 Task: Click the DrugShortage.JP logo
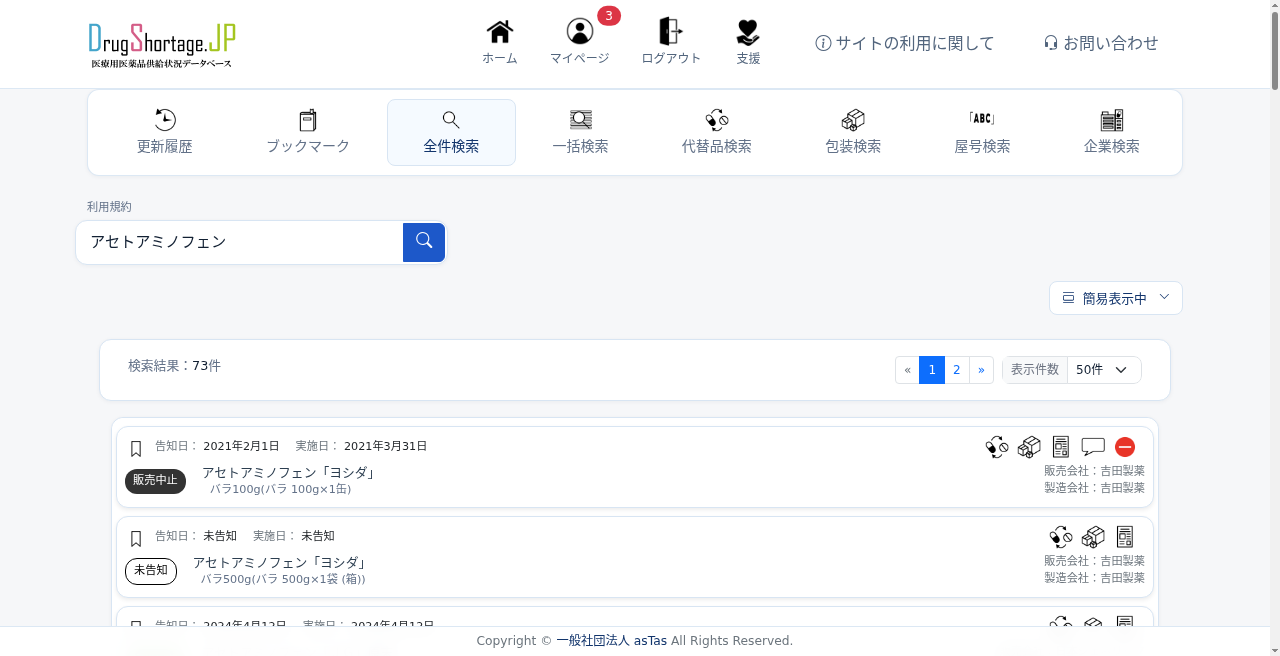click(162, 44)
